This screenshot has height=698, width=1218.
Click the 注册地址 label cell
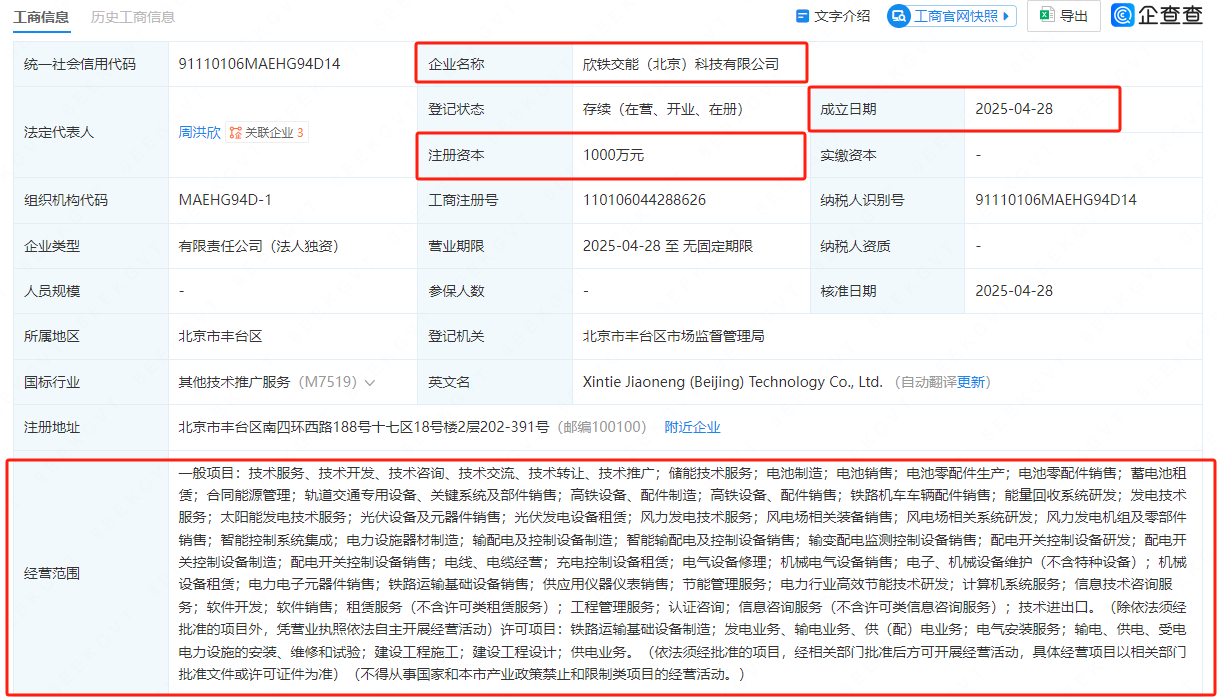click(x=91, y=427)
